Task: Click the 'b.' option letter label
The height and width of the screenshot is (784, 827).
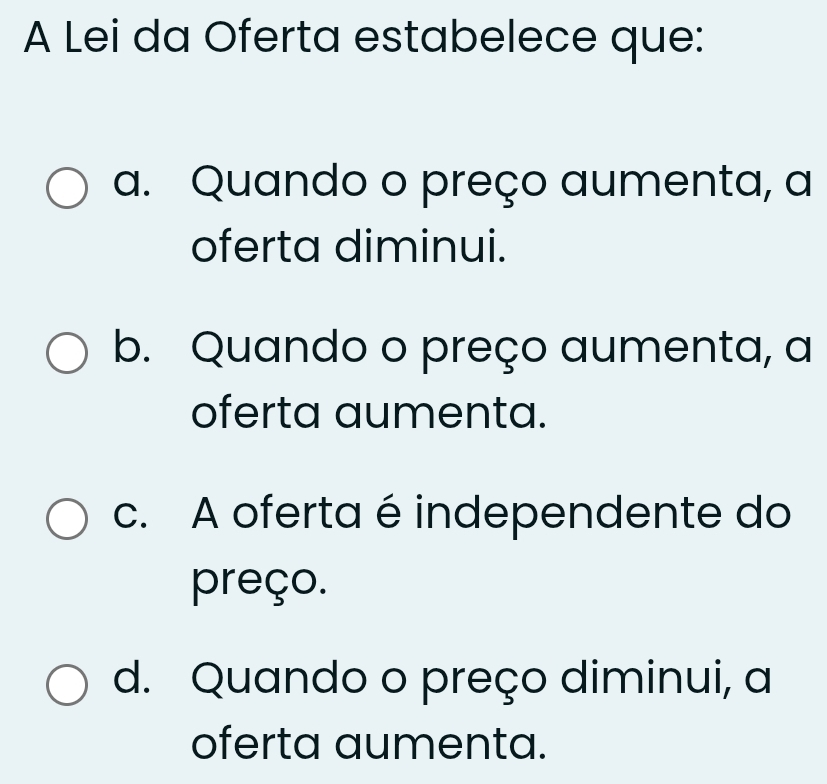Action: (136, 351)
